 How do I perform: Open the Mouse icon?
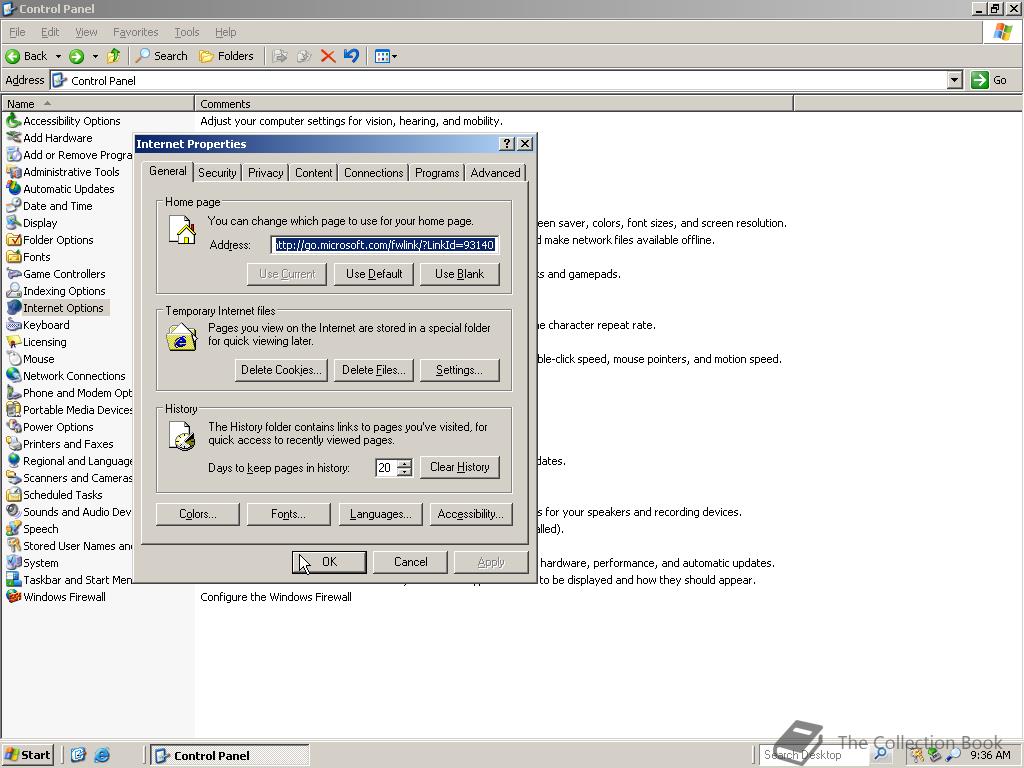pyautogui.click(x=14, y=359)
